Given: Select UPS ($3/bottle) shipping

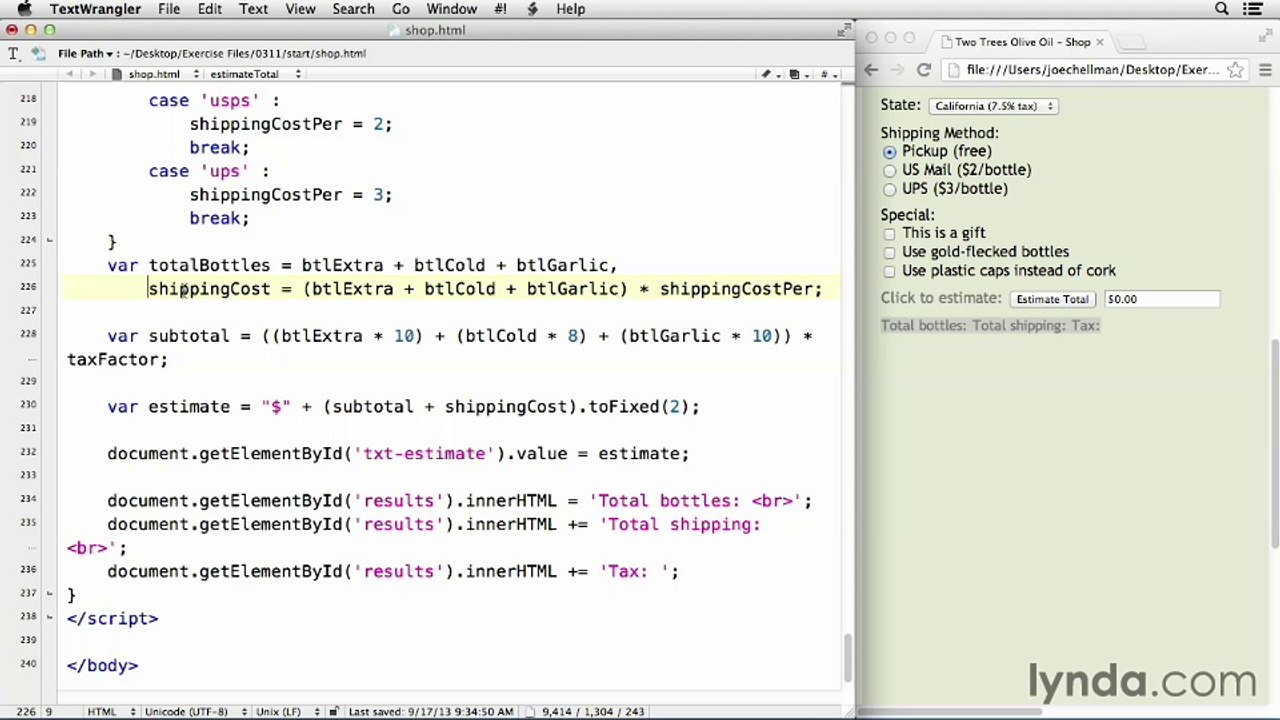Looking at the screenshot, I should [x=889, y=189].
